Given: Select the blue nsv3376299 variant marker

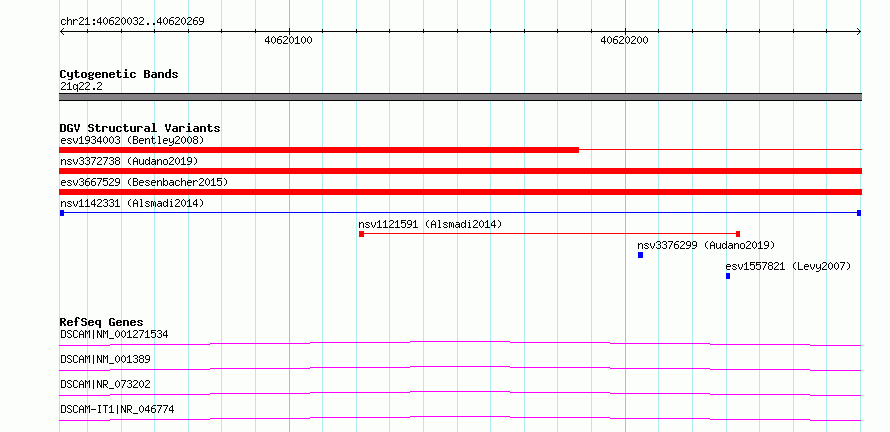Looking at the screenshot, I should 640,255.
